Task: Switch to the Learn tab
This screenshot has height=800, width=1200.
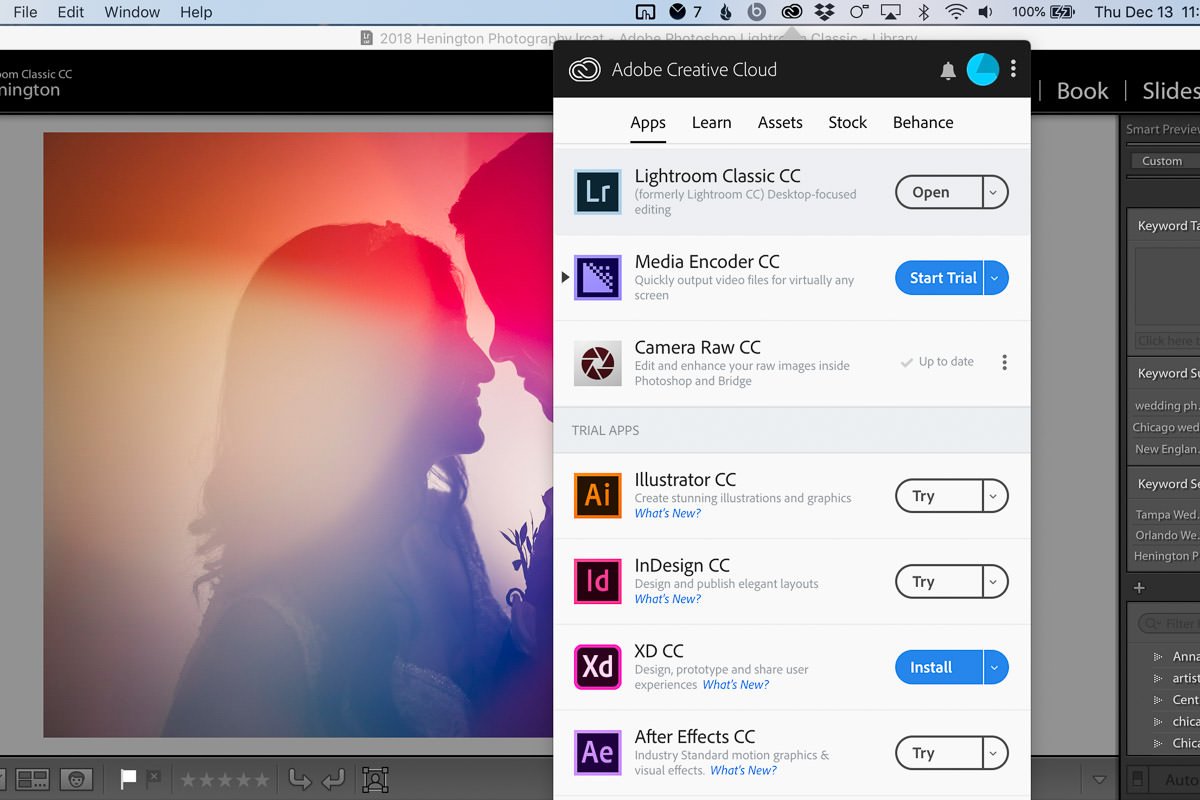Action: (711, 122)
